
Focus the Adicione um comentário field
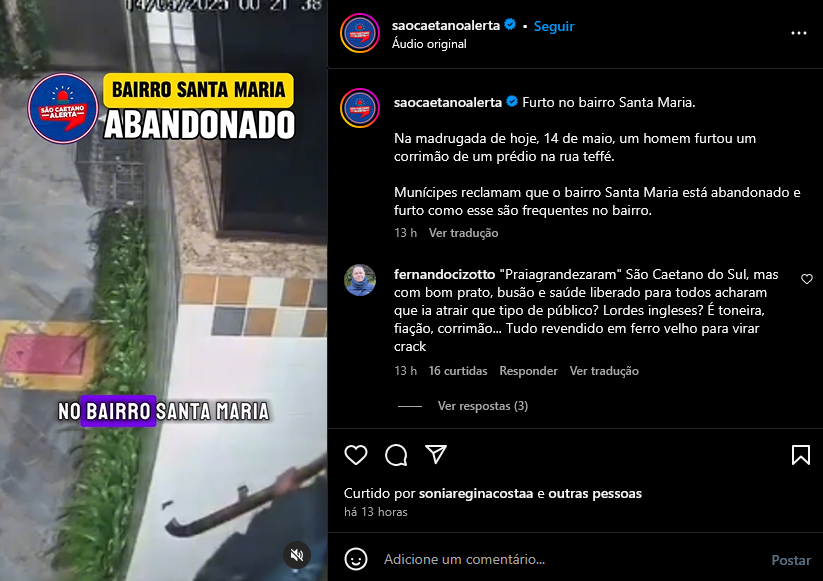pyautogui.click(x=572, y=559)
